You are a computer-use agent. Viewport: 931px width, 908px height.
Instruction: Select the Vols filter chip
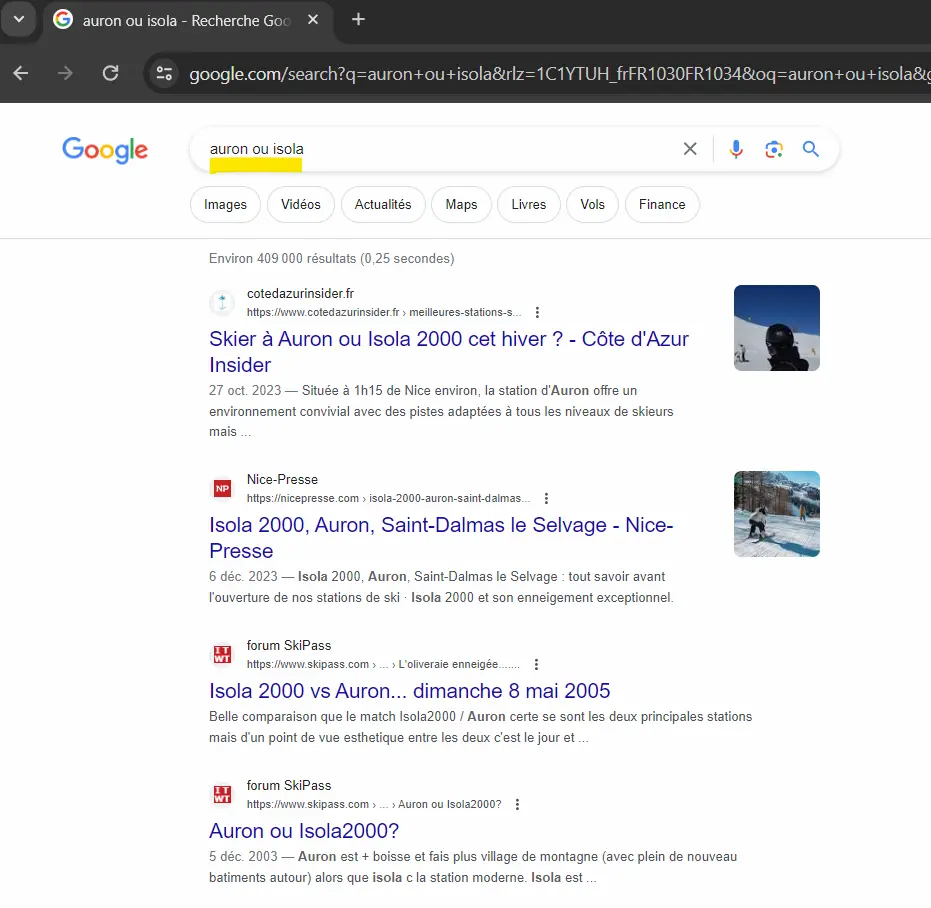coord(593,204)
